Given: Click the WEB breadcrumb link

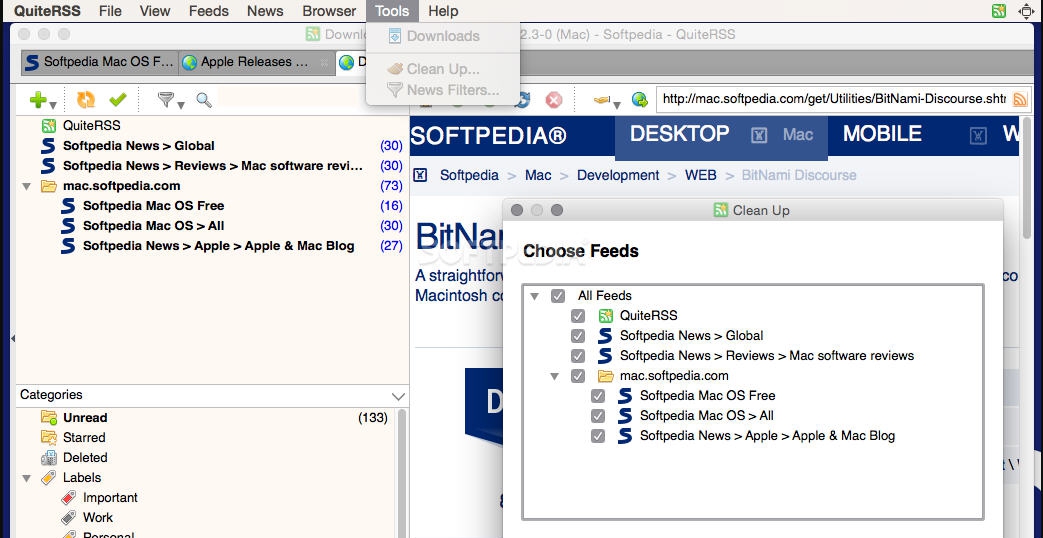Looking at the screenshot, I should (700, 176).
